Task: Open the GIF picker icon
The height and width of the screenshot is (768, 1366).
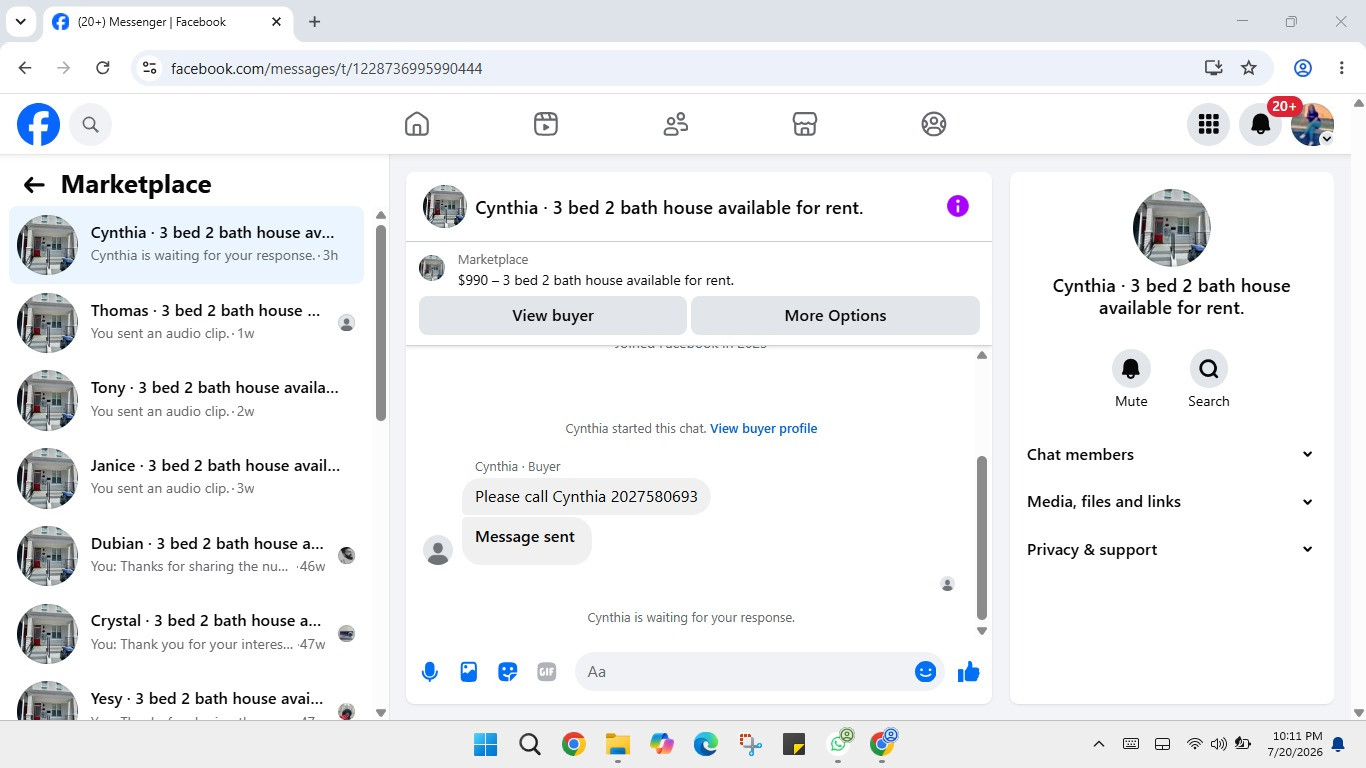Action: coord(547,672)
